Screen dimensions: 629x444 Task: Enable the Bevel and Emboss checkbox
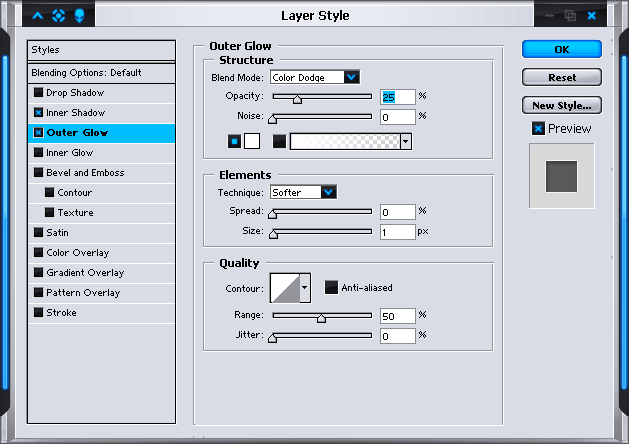click(x=39, y=172)
